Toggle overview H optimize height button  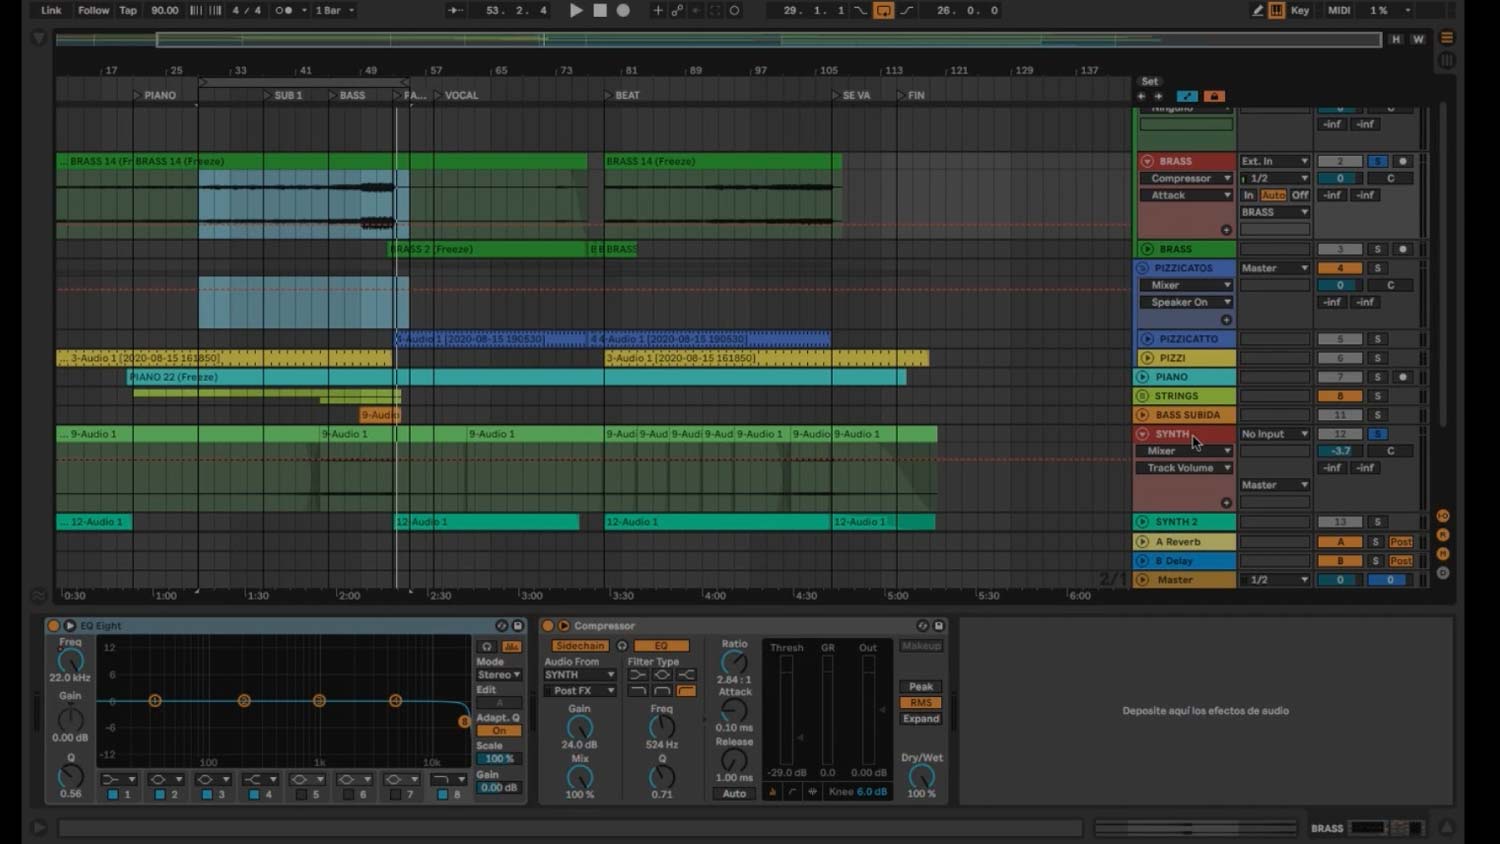[x=1396, y=39]
